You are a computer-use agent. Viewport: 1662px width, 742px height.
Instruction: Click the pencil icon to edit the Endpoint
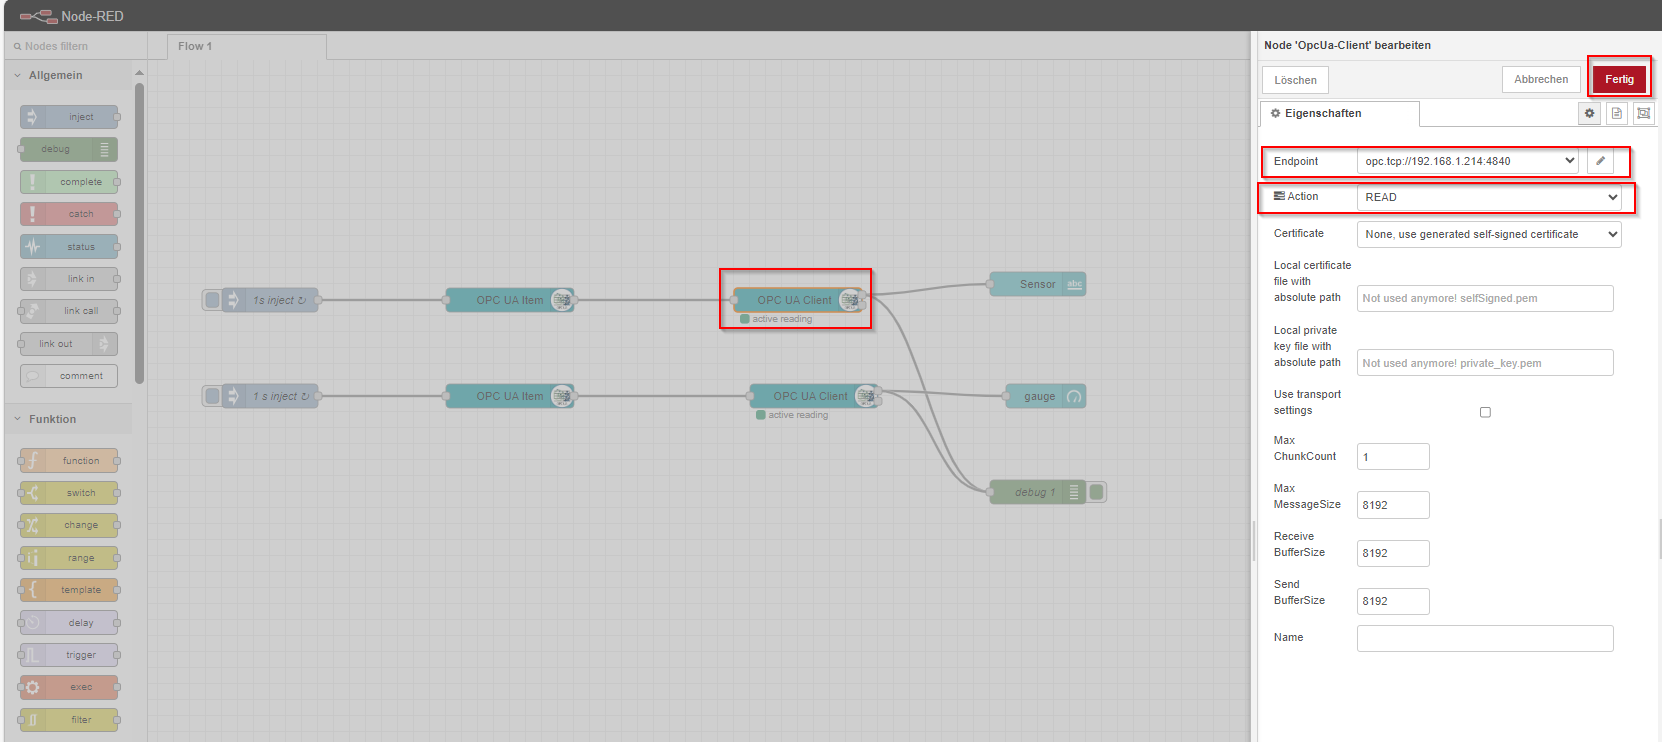point(1600,161)
